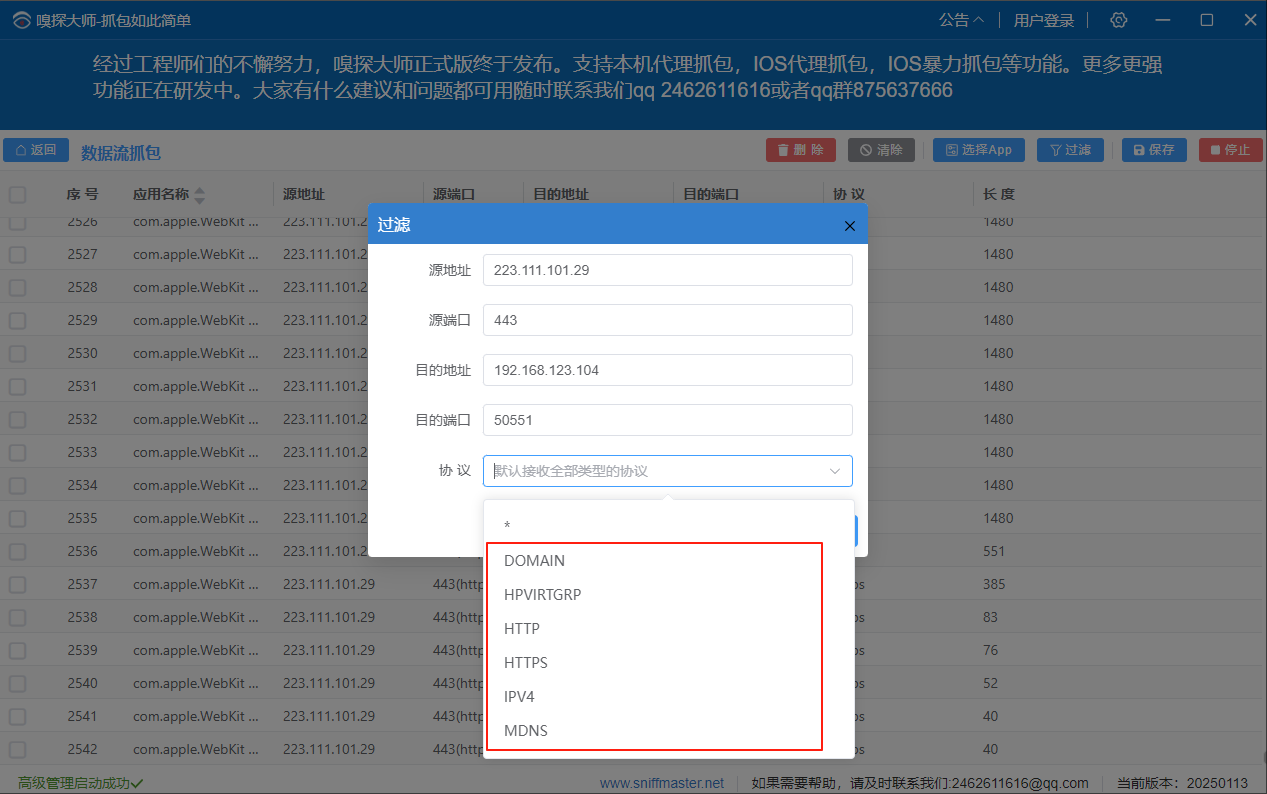The width and height of the screenshot is (1267, 794).
Task: Click the 保存 save button
Action: [1154, 150]
